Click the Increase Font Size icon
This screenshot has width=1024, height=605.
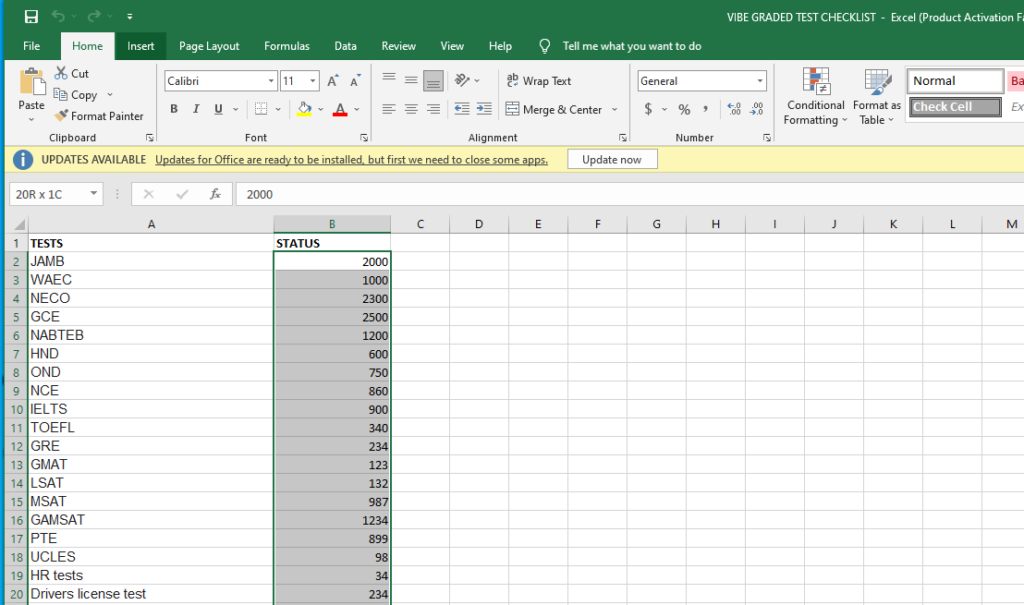point(333,81)
